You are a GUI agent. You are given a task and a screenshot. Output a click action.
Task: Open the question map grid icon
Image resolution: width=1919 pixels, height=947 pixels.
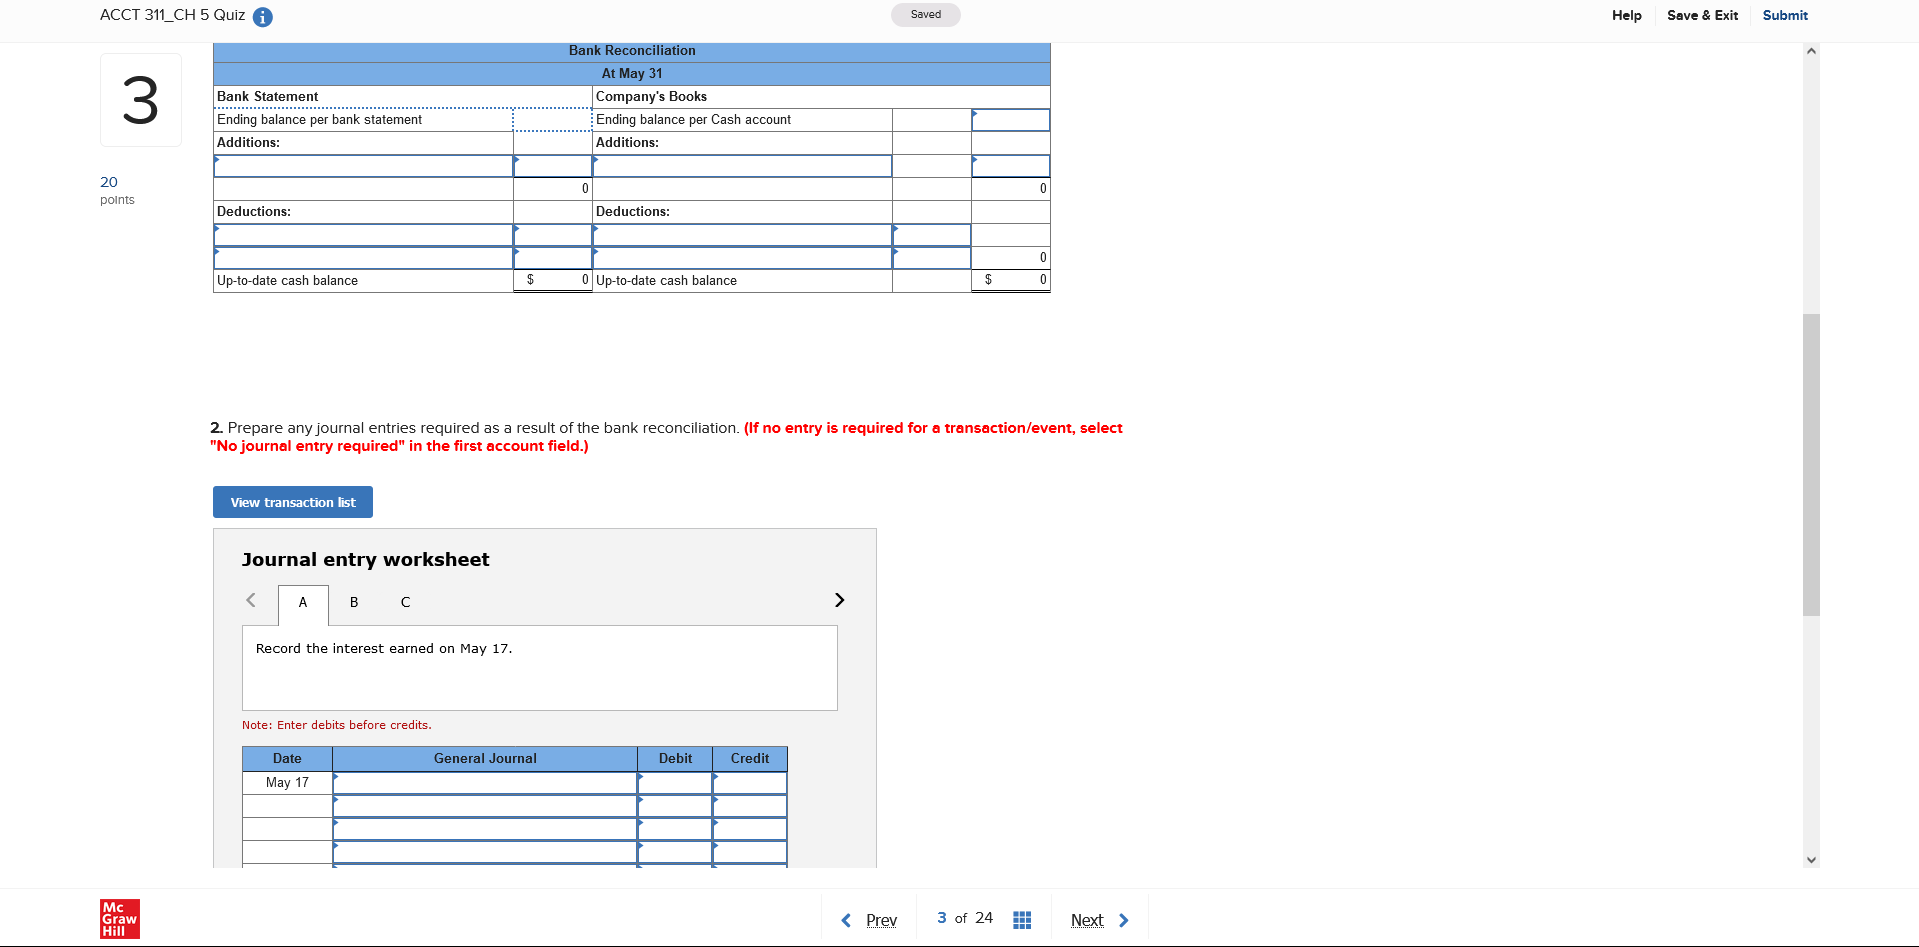(1021, 919)
